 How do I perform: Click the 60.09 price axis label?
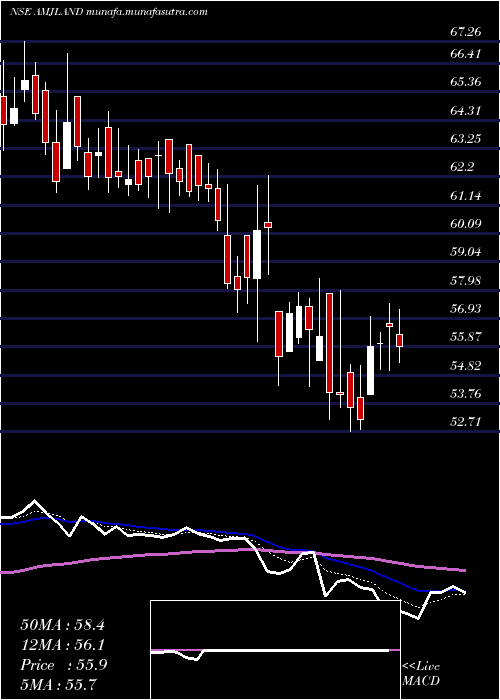(466, 223)
